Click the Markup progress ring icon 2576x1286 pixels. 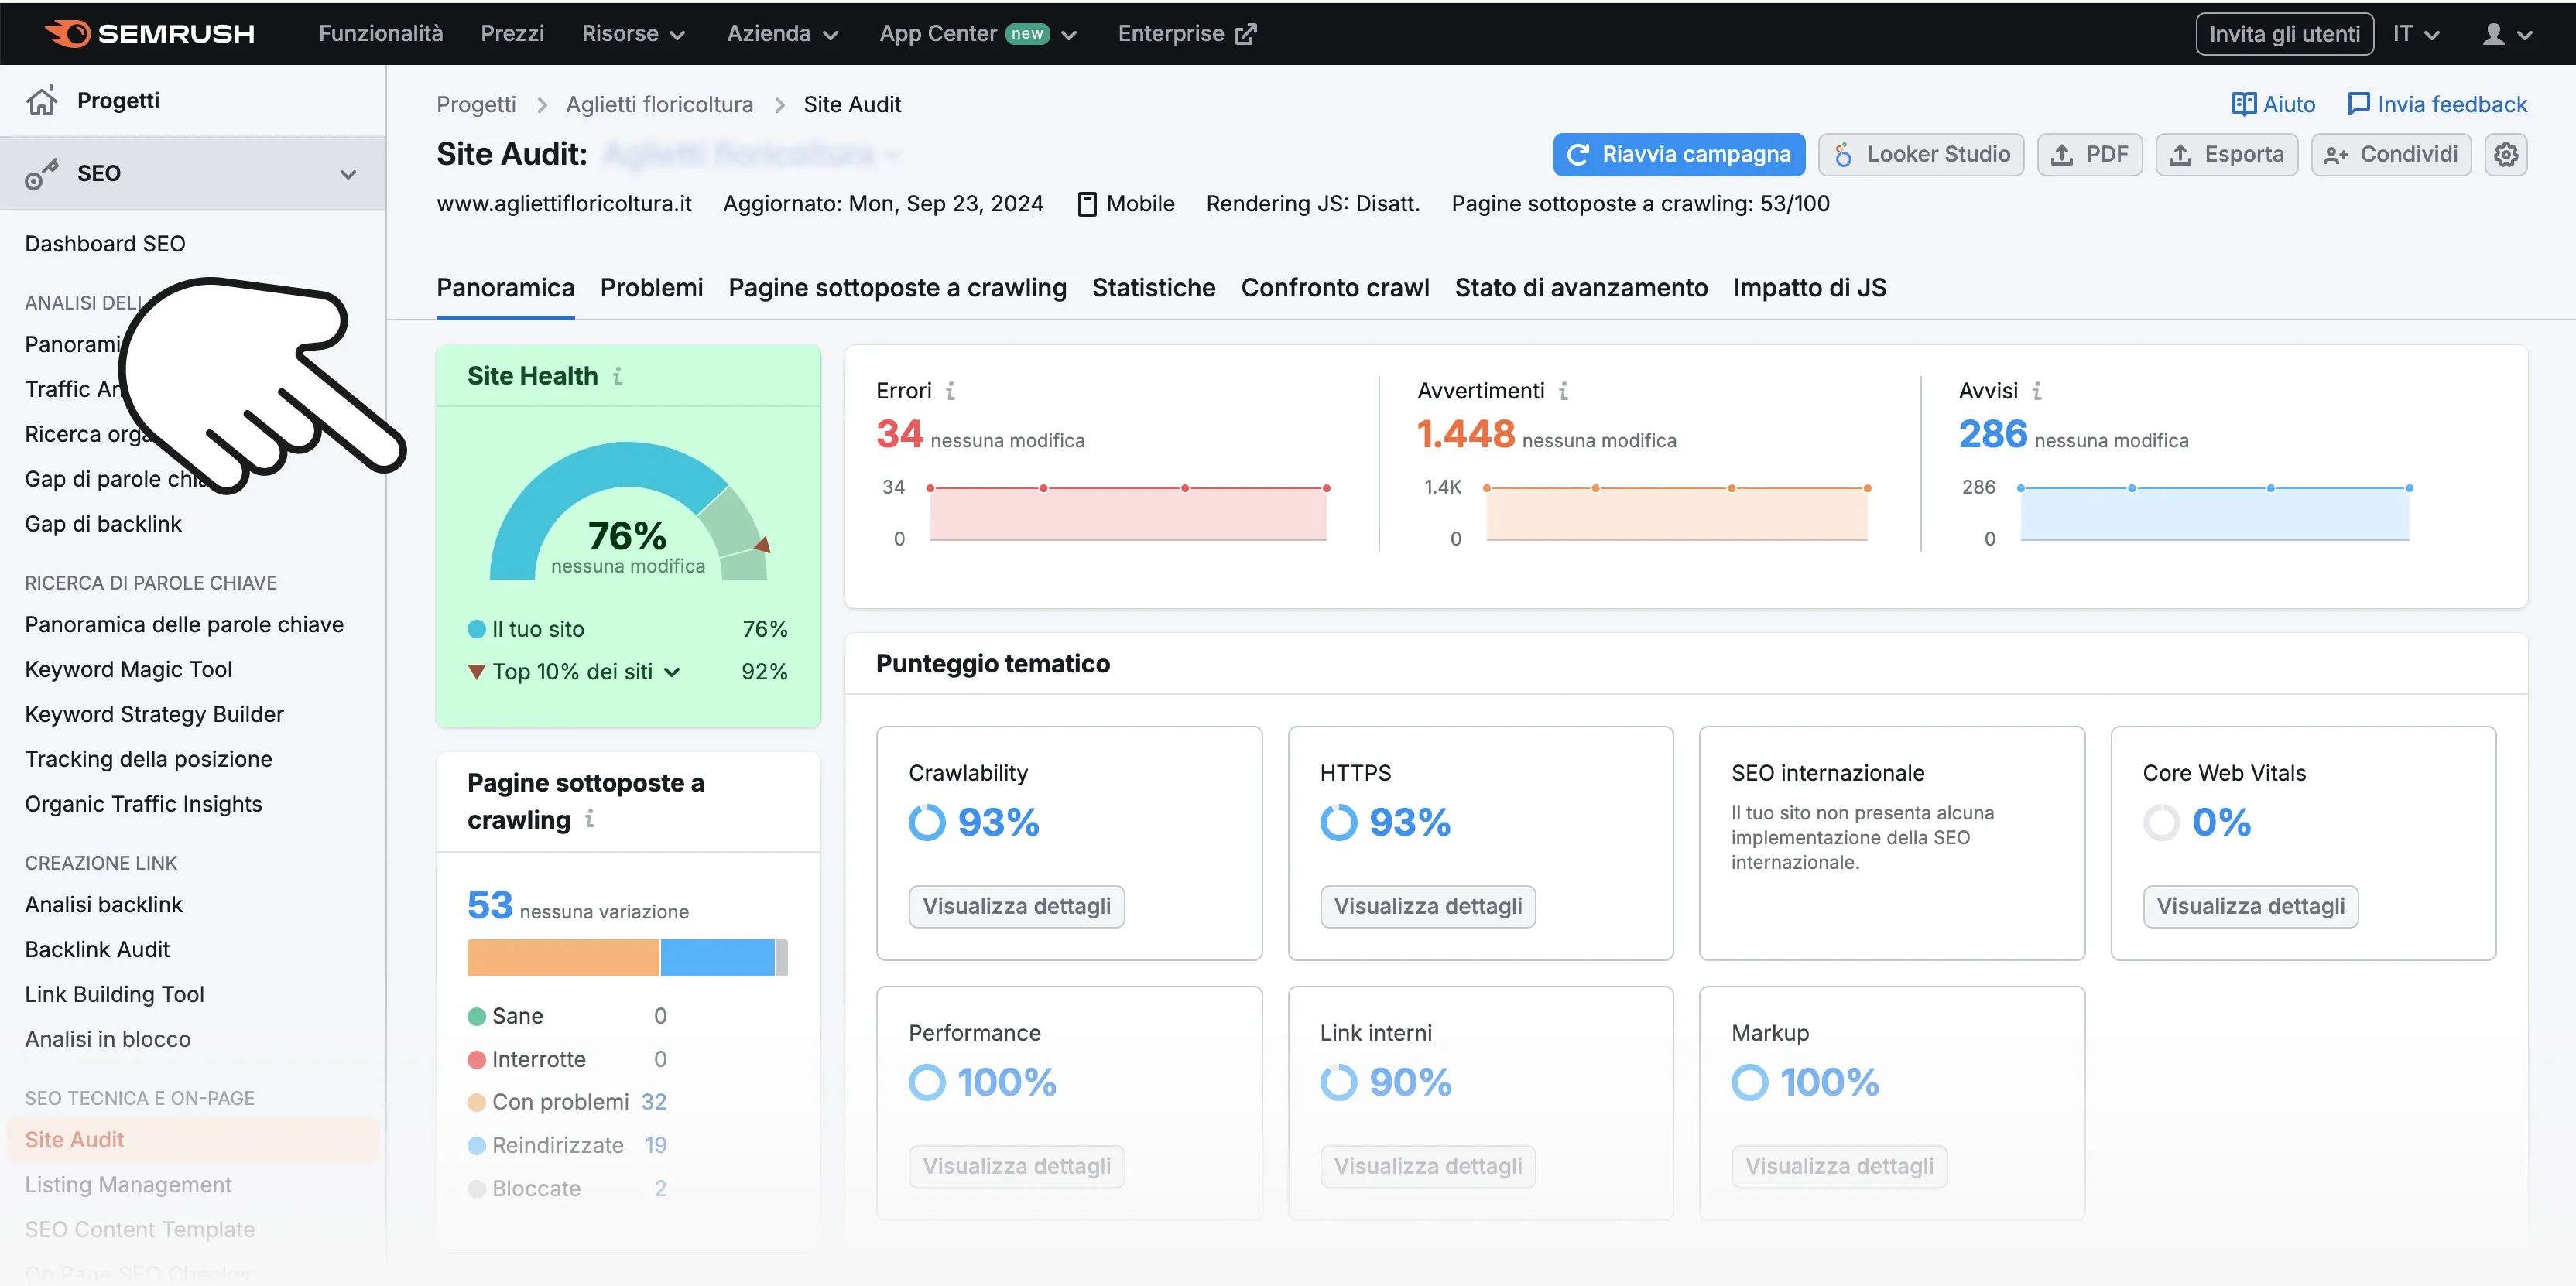click(1749, 1082)
